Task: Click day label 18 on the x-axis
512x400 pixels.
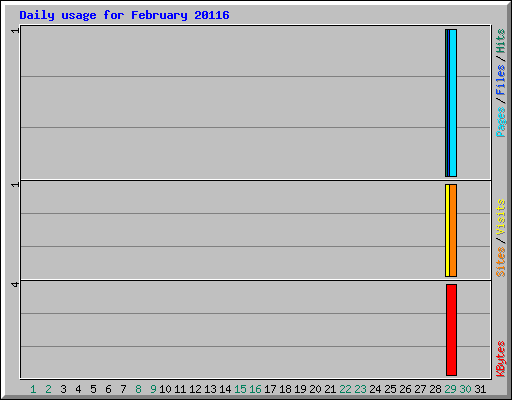Action: click(x=285, y=389)
